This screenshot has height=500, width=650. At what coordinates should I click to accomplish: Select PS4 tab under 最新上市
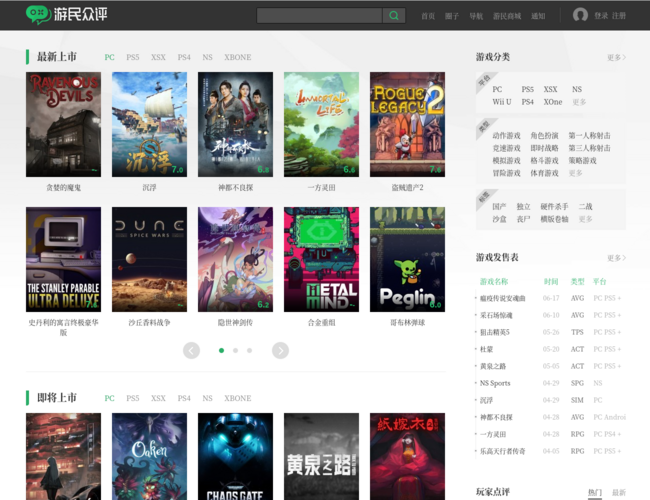[x=184, y=57]
